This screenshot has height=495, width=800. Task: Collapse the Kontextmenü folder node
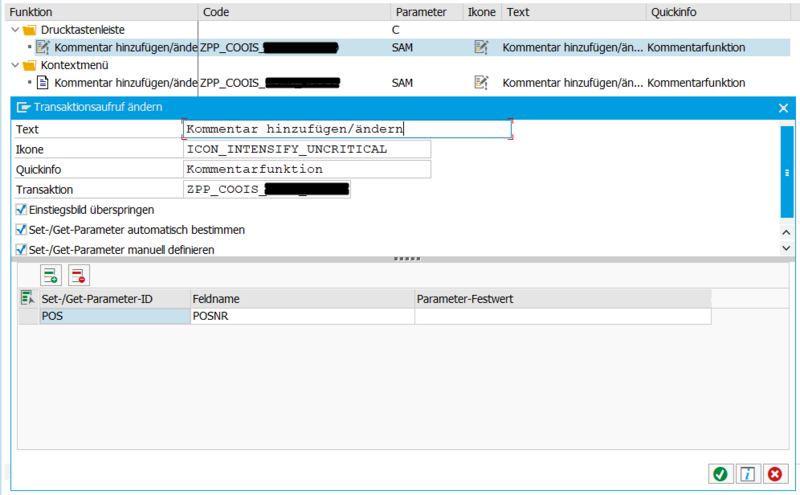coord(15,65)
